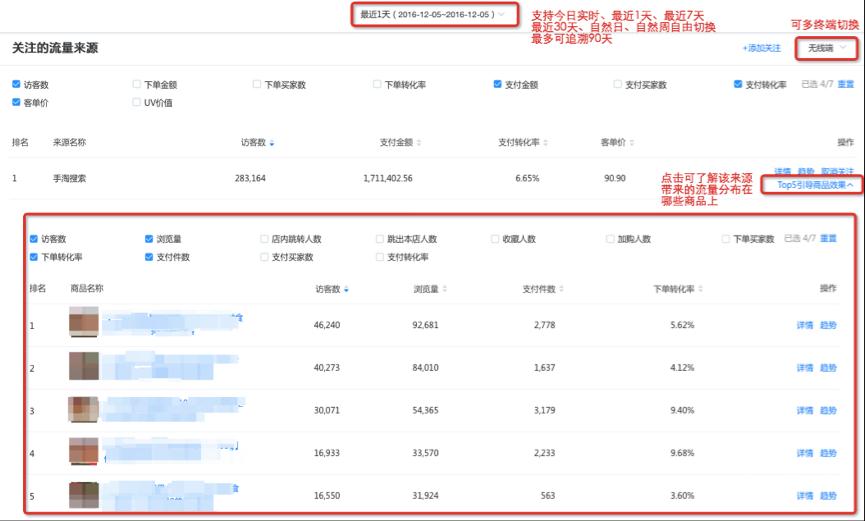This screenshot has width=865, height=521.
Task: Click 取消关注 for 手淘搜索 source
Action: pos(836,172)
